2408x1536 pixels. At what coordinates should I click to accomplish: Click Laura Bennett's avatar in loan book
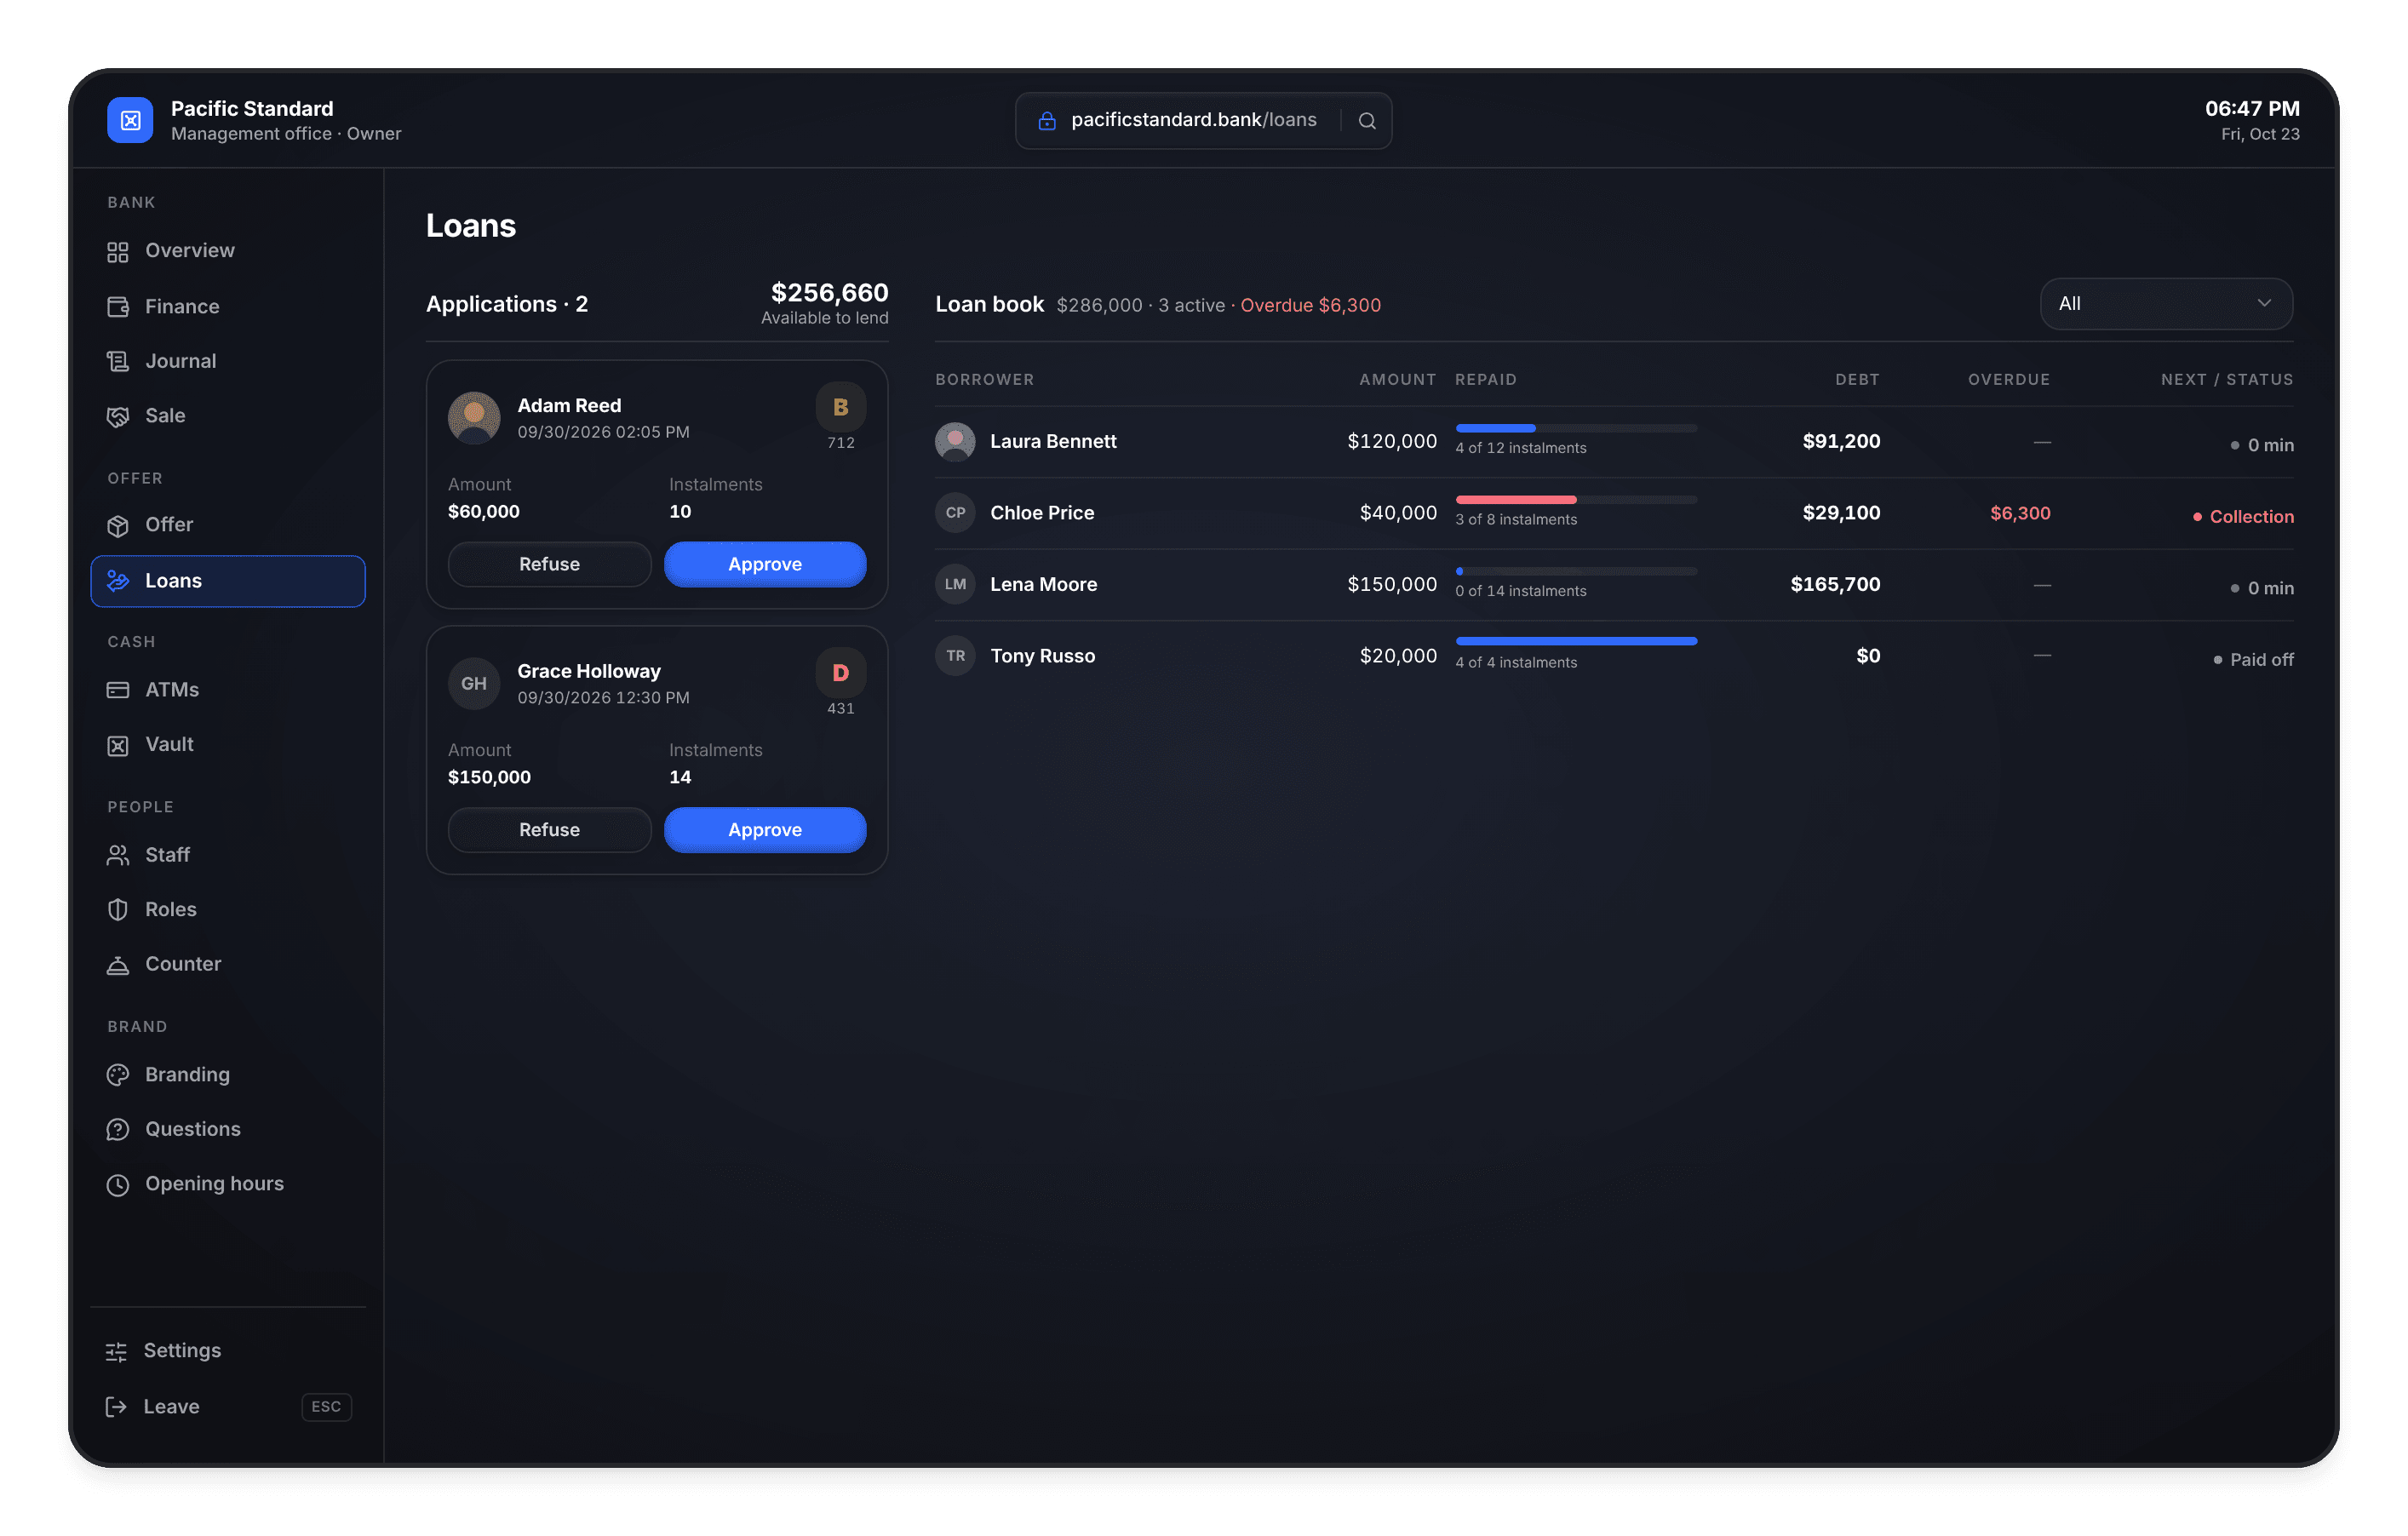955,441
